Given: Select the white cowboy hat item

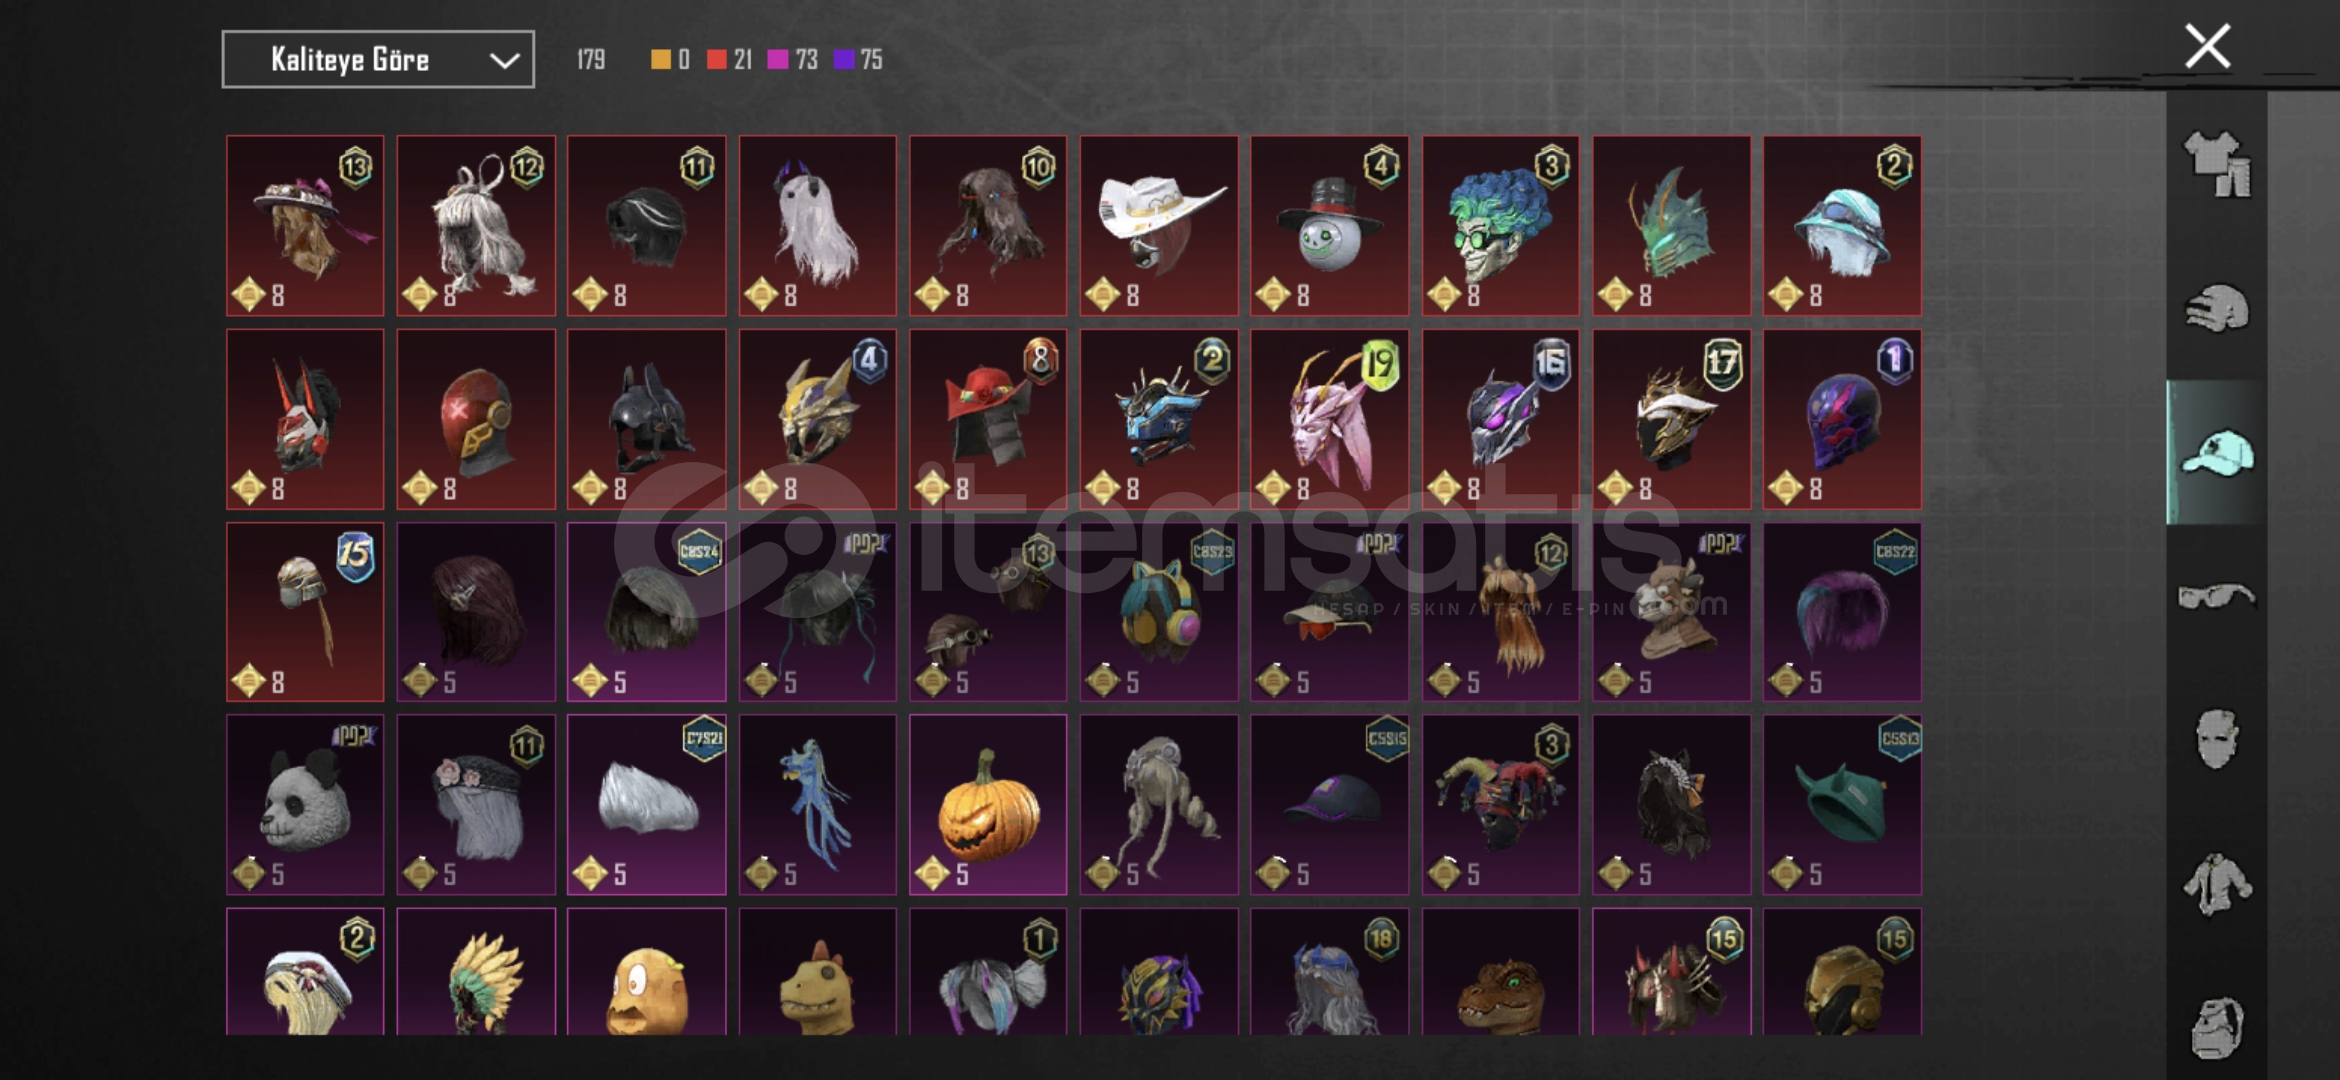Looking at the screenshot, I should tap(1159, 226).
